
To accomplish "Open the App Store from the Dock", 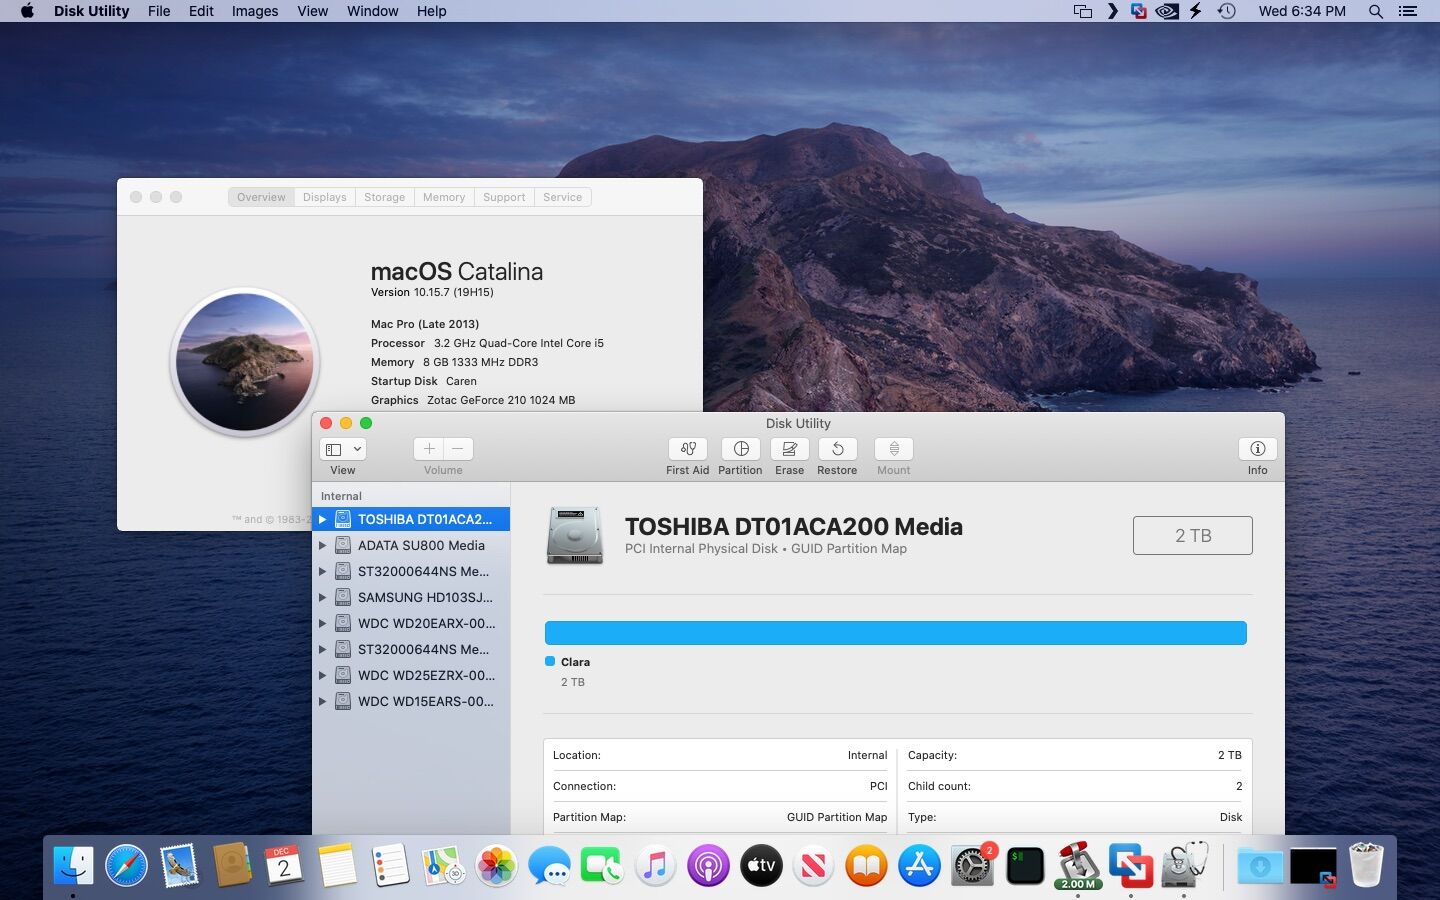I will click(x=919, y=865).
